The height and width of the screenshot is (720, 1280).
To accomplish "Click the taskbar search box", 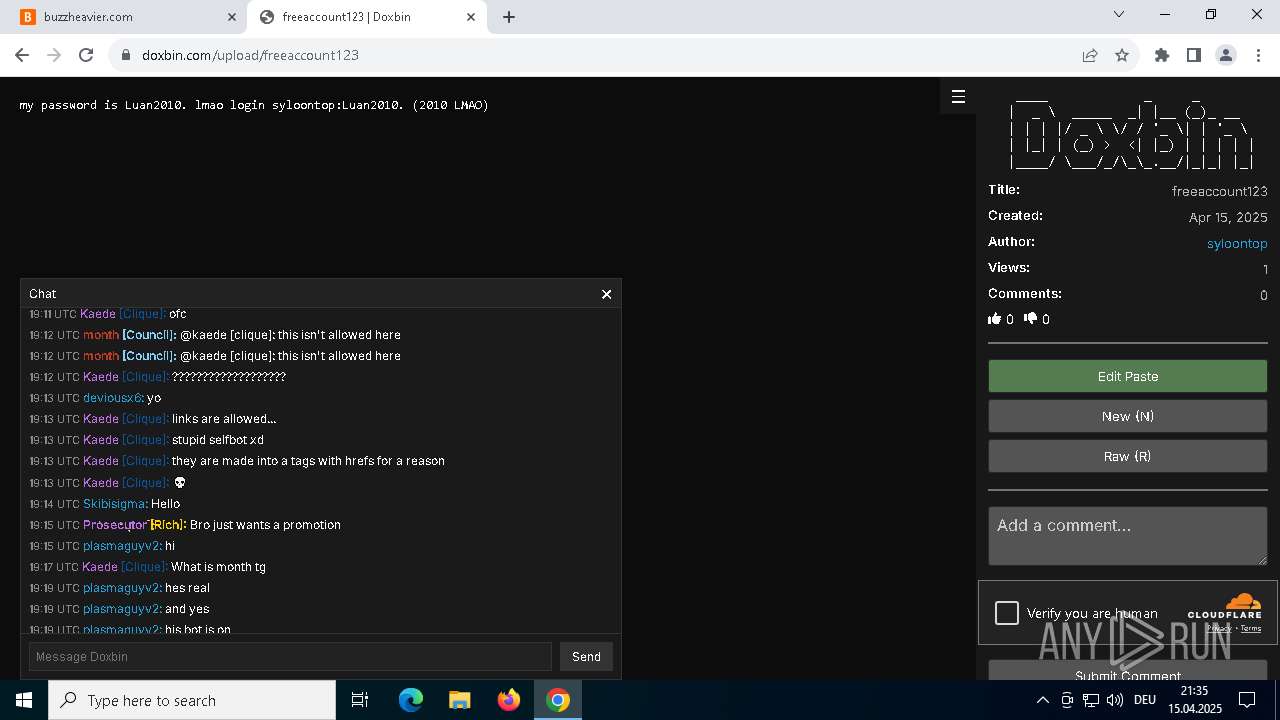I will (x=192, y=700).
